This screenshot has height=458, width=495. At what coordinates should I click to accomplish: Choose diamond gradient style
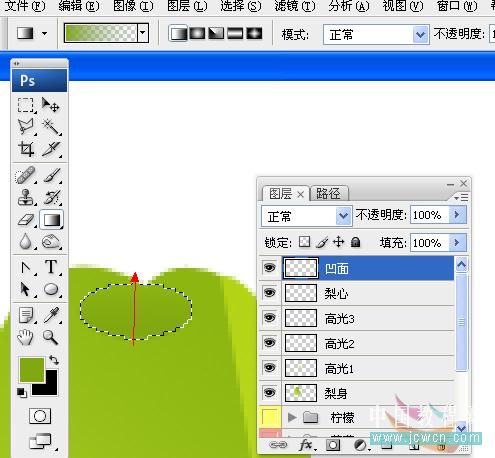(x=254, y=34)
